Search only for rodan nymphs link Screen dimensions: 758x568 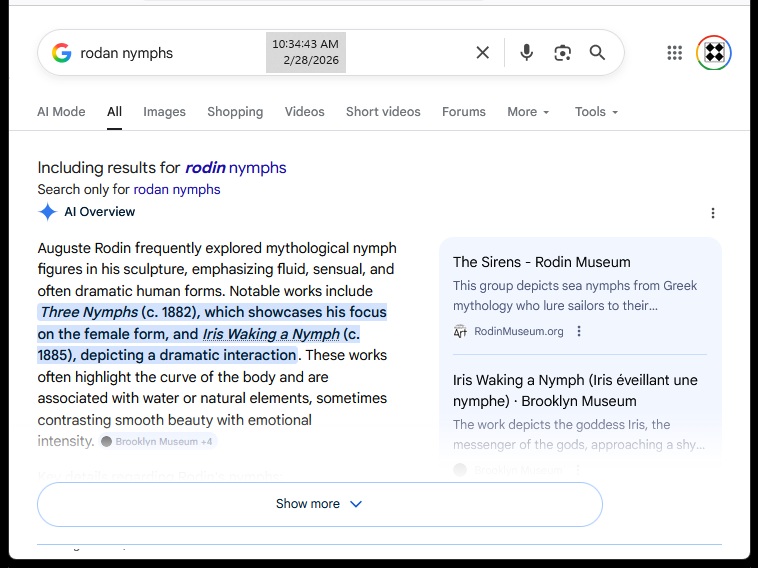pyautogui.click(x=176, y=190)
